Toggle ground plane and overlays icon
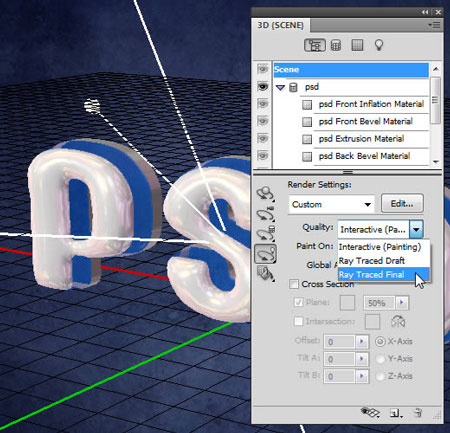The width and height of the screenshot is (450, 433). 371,413
